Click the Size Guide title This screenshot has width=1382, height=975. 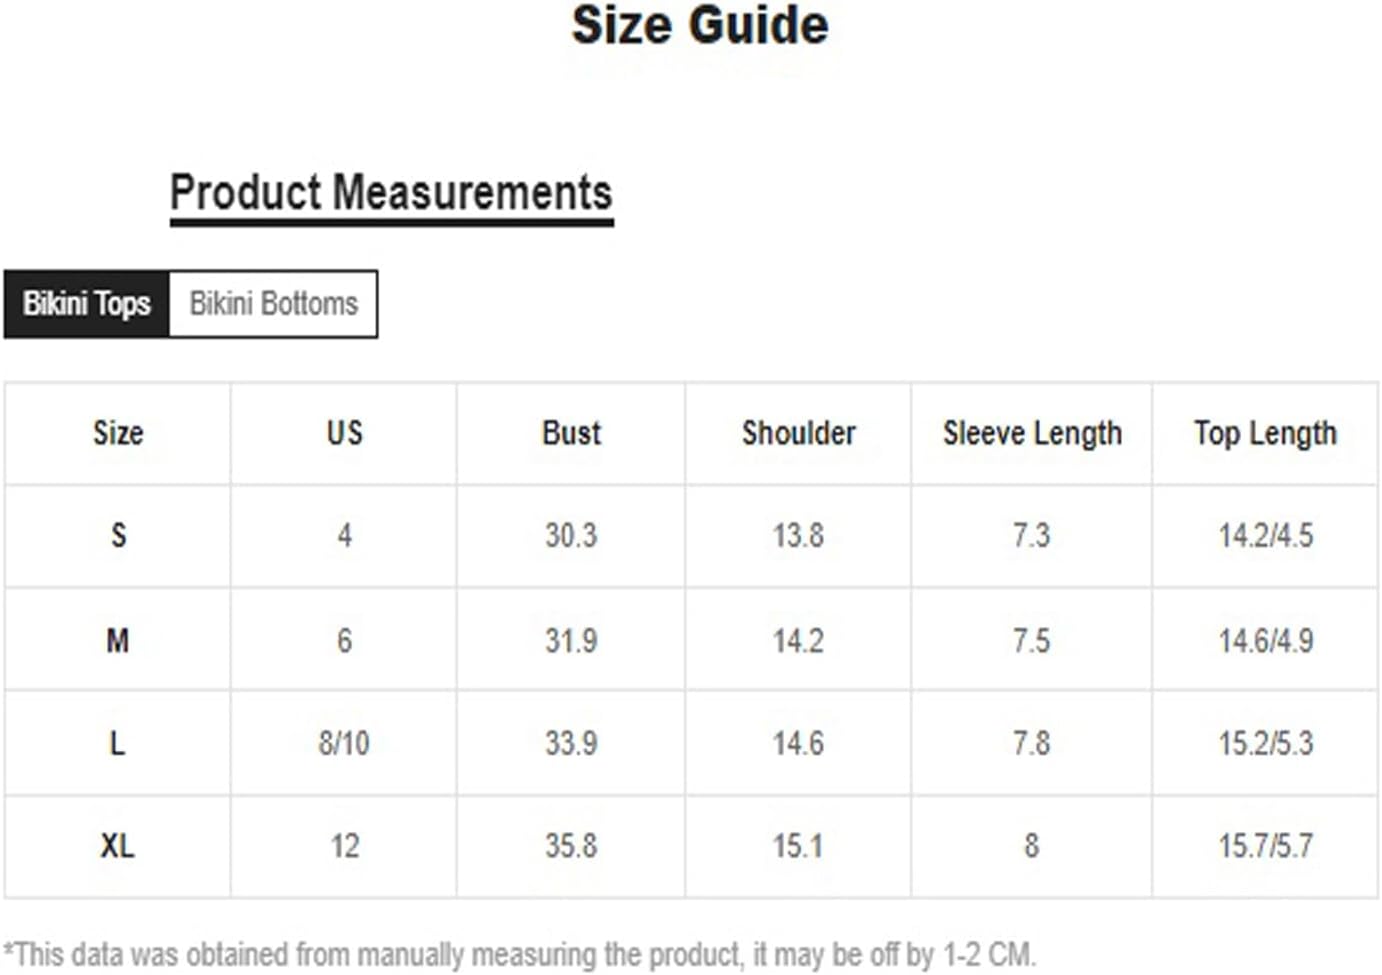[x=700, y=25]
